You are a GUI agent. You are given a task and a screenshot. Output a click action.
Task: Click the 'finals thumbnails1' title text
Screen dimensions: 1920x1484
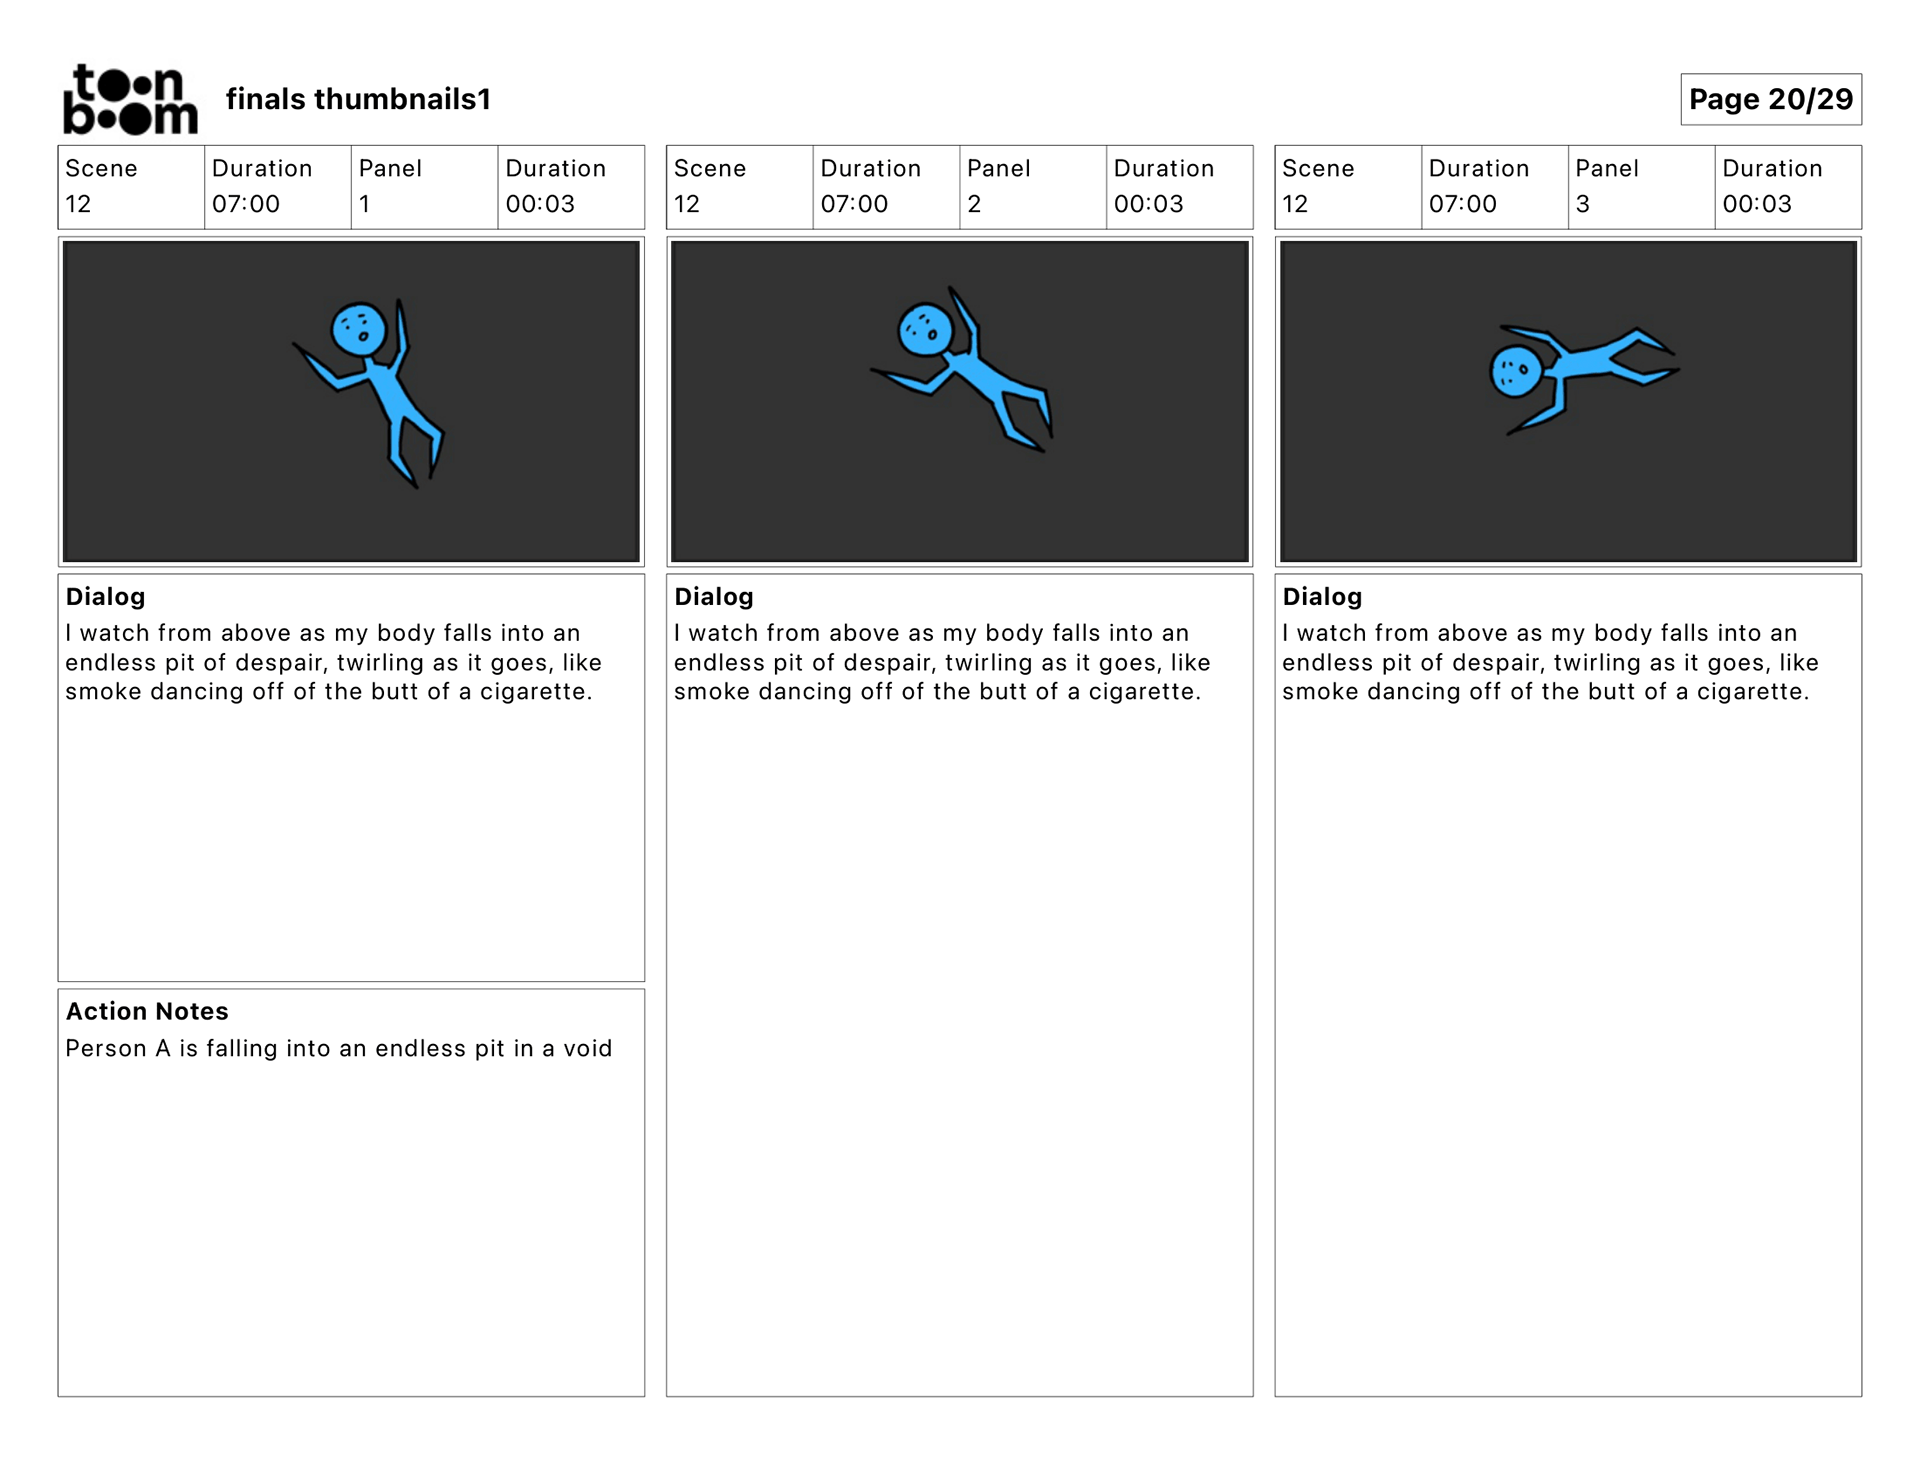click(x=358, y=99)
